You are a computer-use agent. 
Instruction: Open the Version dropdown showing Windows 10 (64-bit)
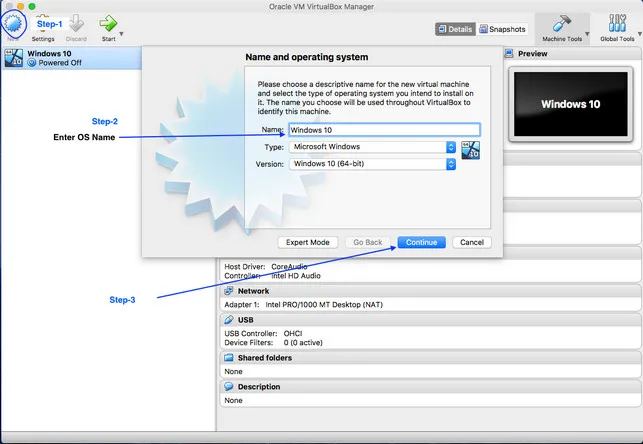(x=372, y=164)
